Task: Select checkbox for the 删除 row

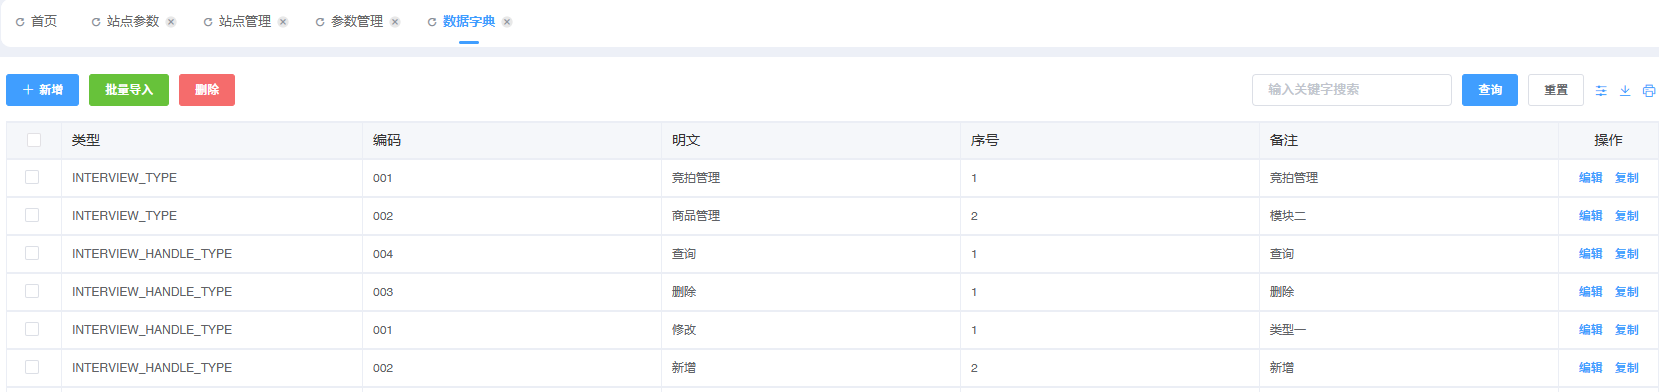Action: 32,291
